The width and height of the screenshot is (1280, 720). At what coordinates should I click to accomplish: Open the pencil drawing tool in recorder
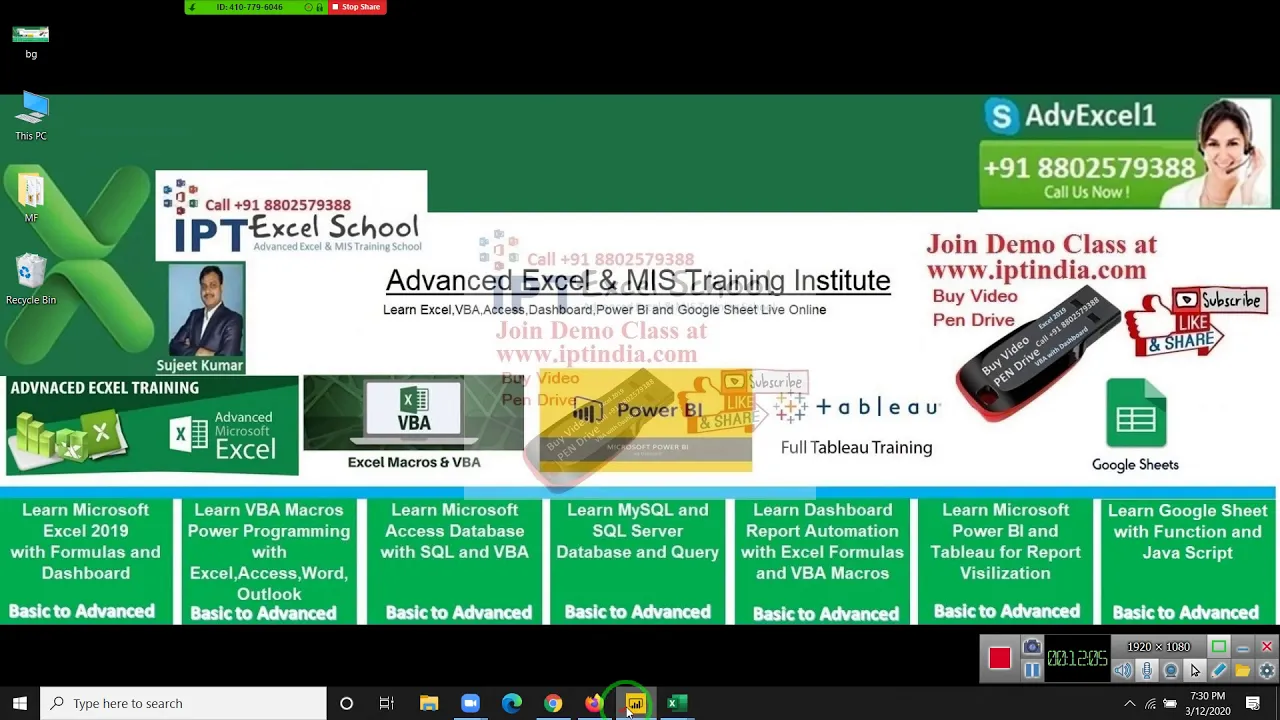click(x=1219, y=671)
